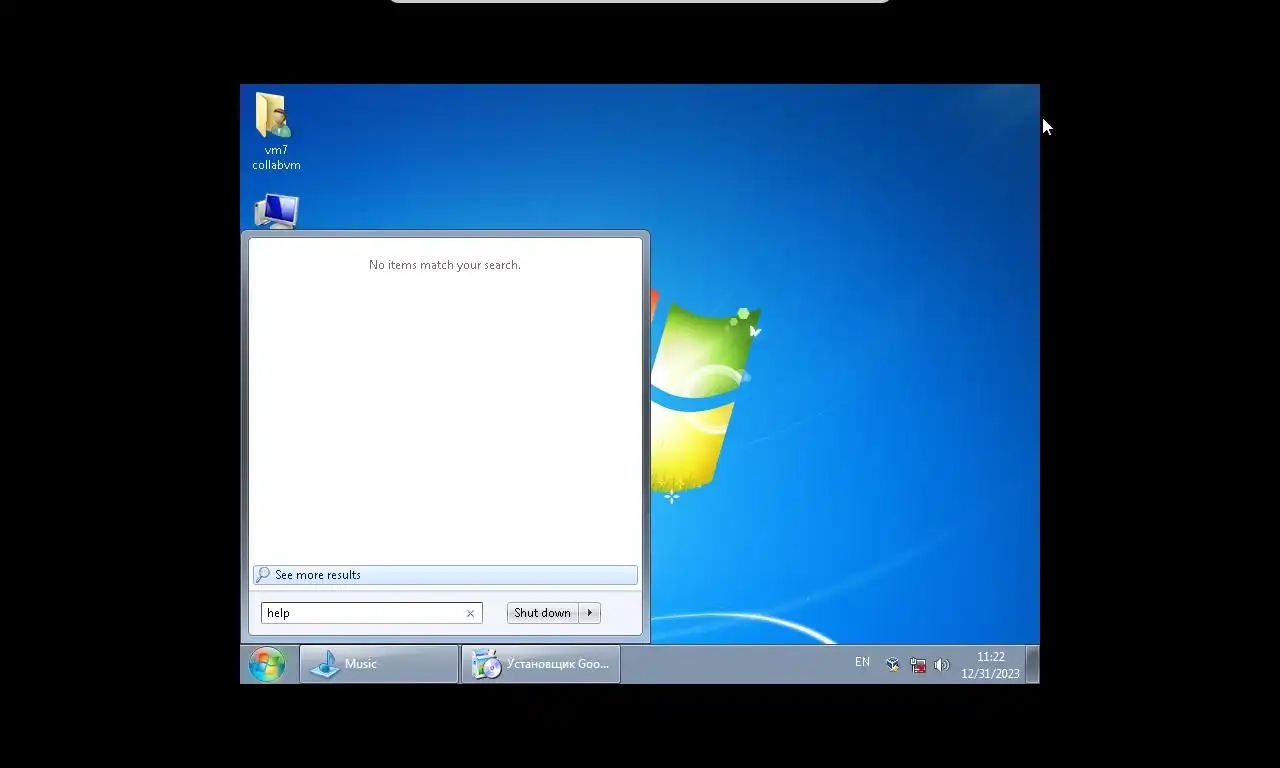Select the Computer desktop icon
Screen dimensions: 1280x768
click(276, 211)
